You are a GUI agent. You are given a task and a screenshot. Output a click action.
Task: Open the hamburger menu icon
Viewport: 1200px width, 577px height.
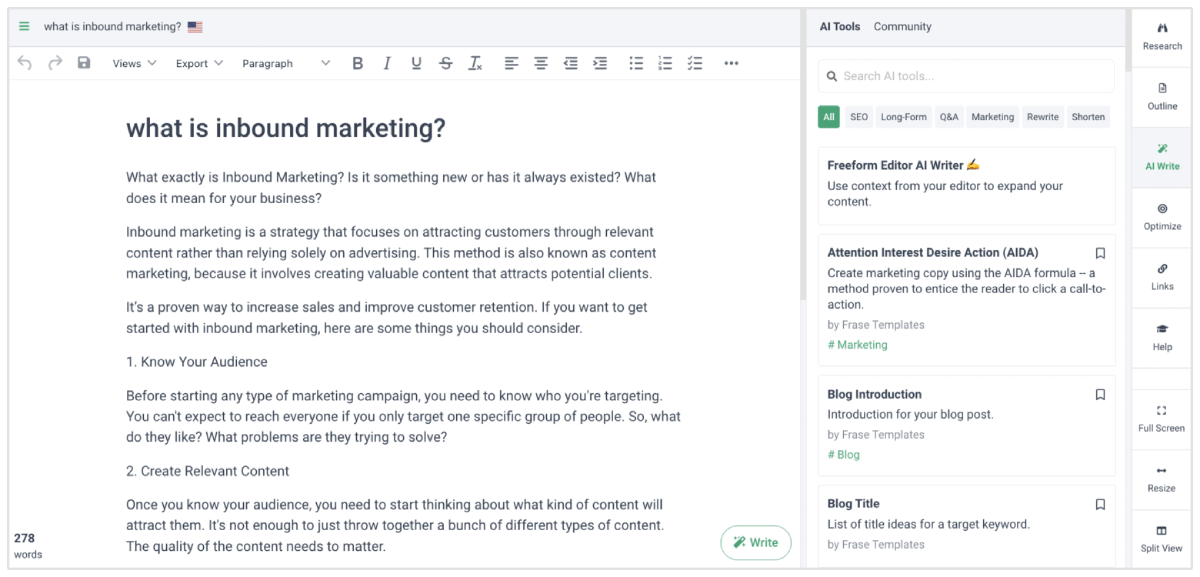coord(24,27)
